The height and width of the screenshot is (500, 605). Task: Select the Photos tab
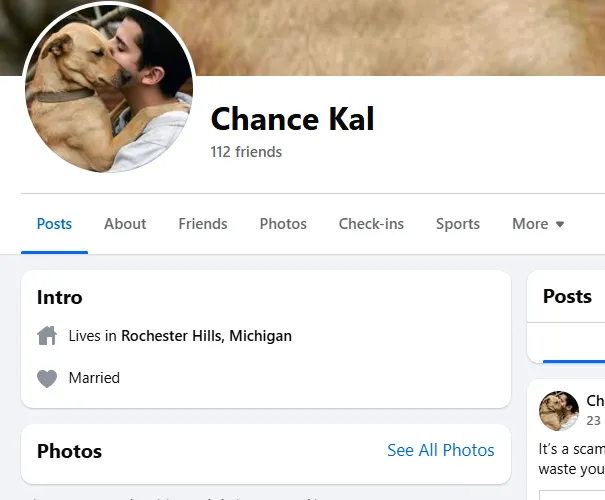[x=283, y=224]
